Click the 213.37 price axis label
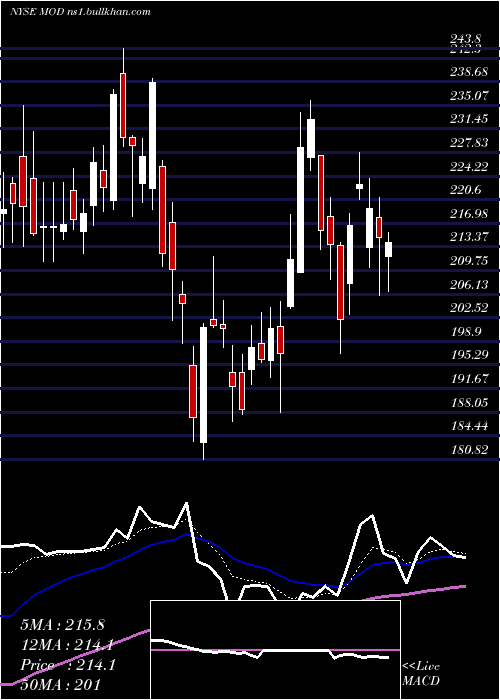 (469, 237)
